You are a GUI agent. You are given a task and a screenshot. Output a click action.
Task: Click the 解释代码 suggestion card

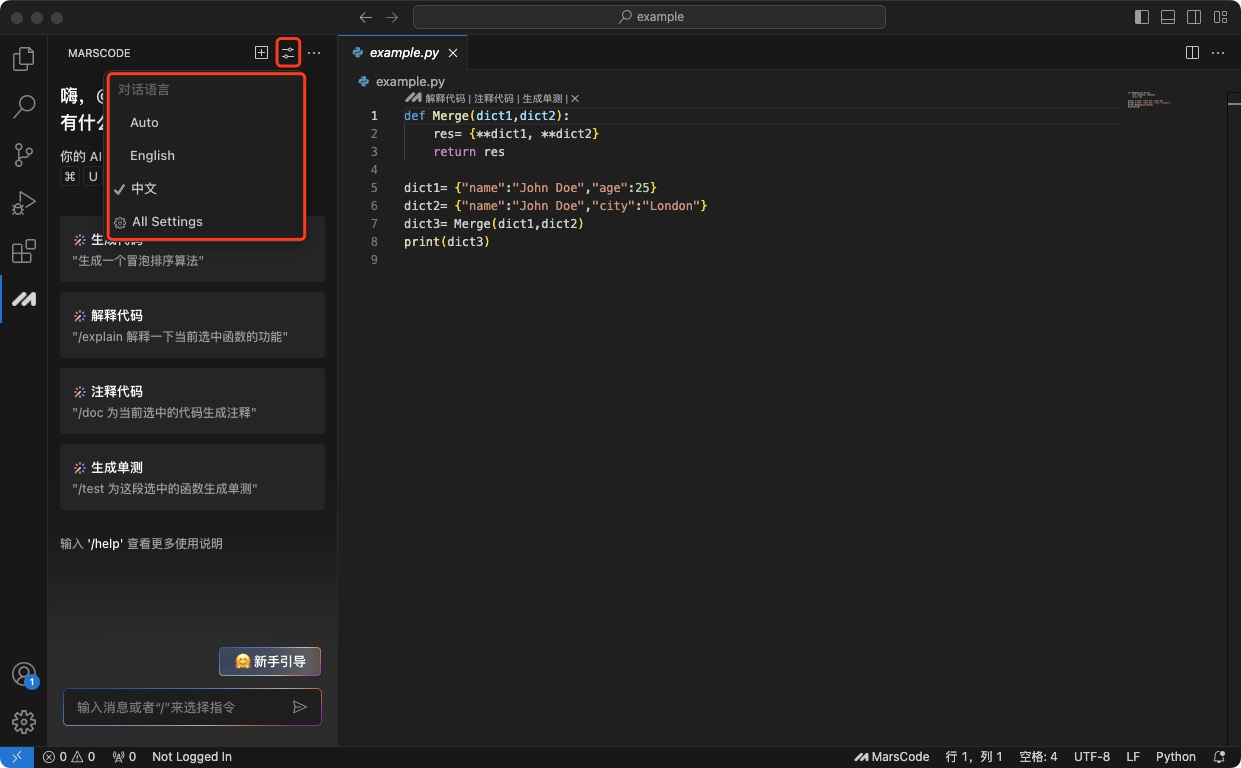(x=192, y=325)
